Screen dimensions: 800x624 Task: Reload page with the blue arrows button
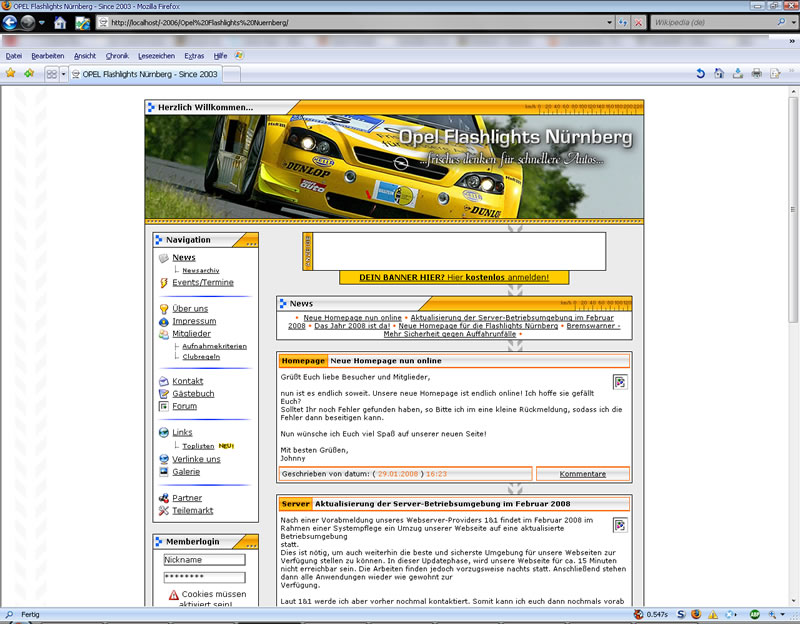pos(622,22)
